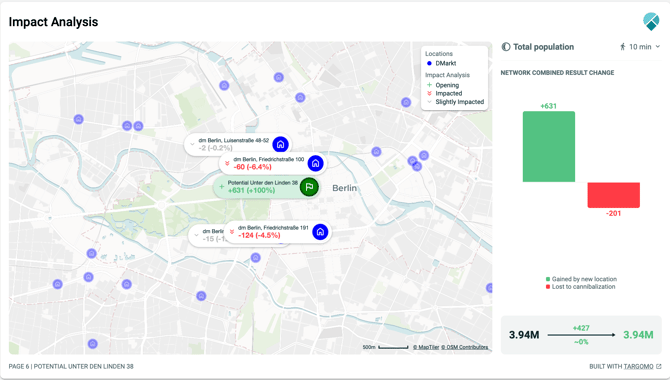The height and width of the screenshot is (380, 670).
Task: Open the 10 min travel time dropdown
Action: pyautogui.click(x=640, y=47)
